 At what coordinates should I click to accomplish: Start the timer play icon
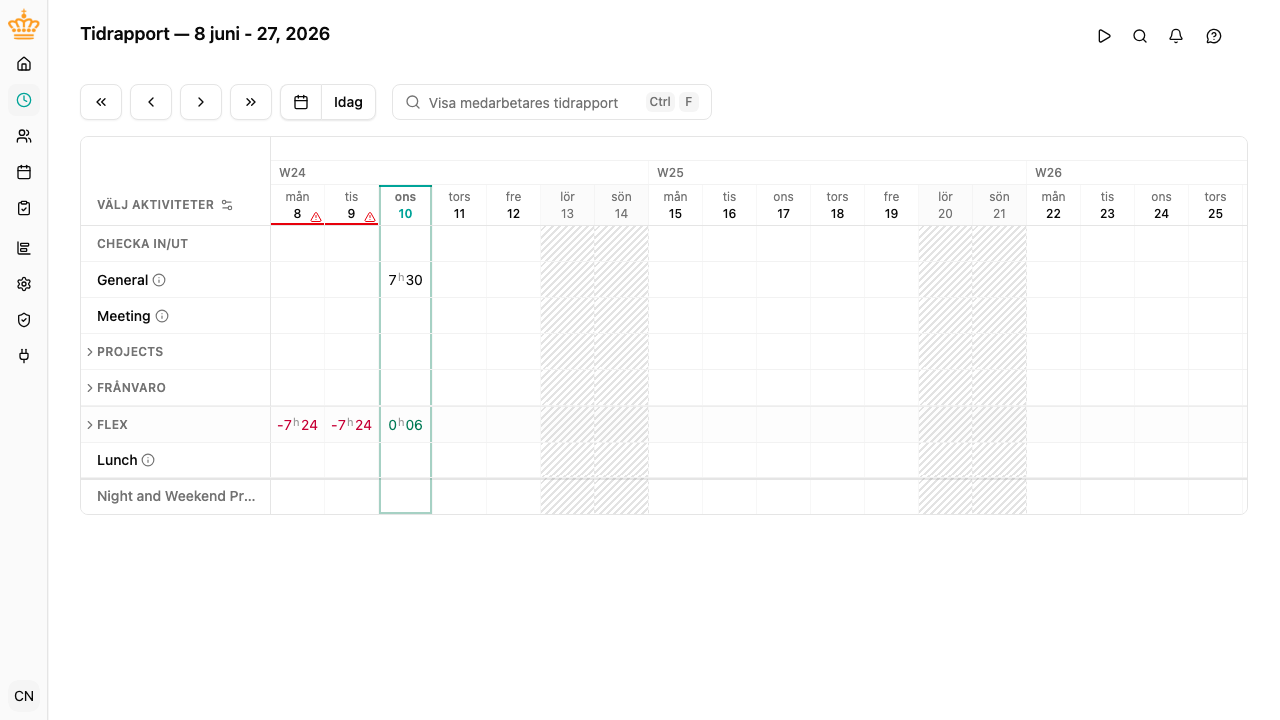click(1104, 36)
